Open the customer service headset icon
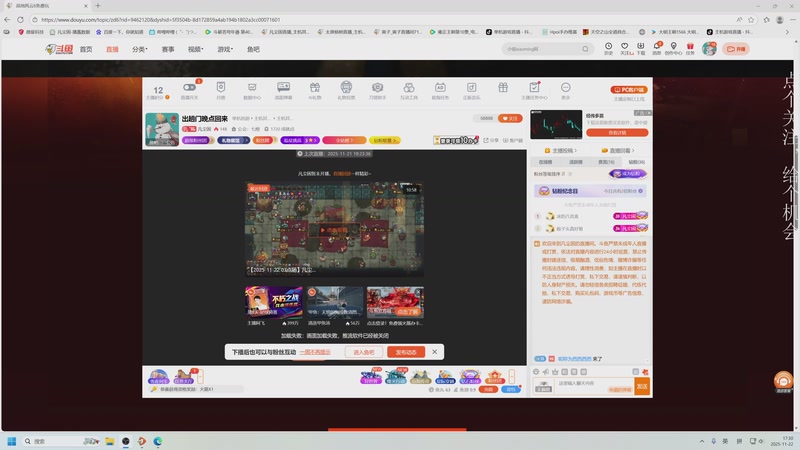Screen dimensions: 800x450 click(783, 381)
